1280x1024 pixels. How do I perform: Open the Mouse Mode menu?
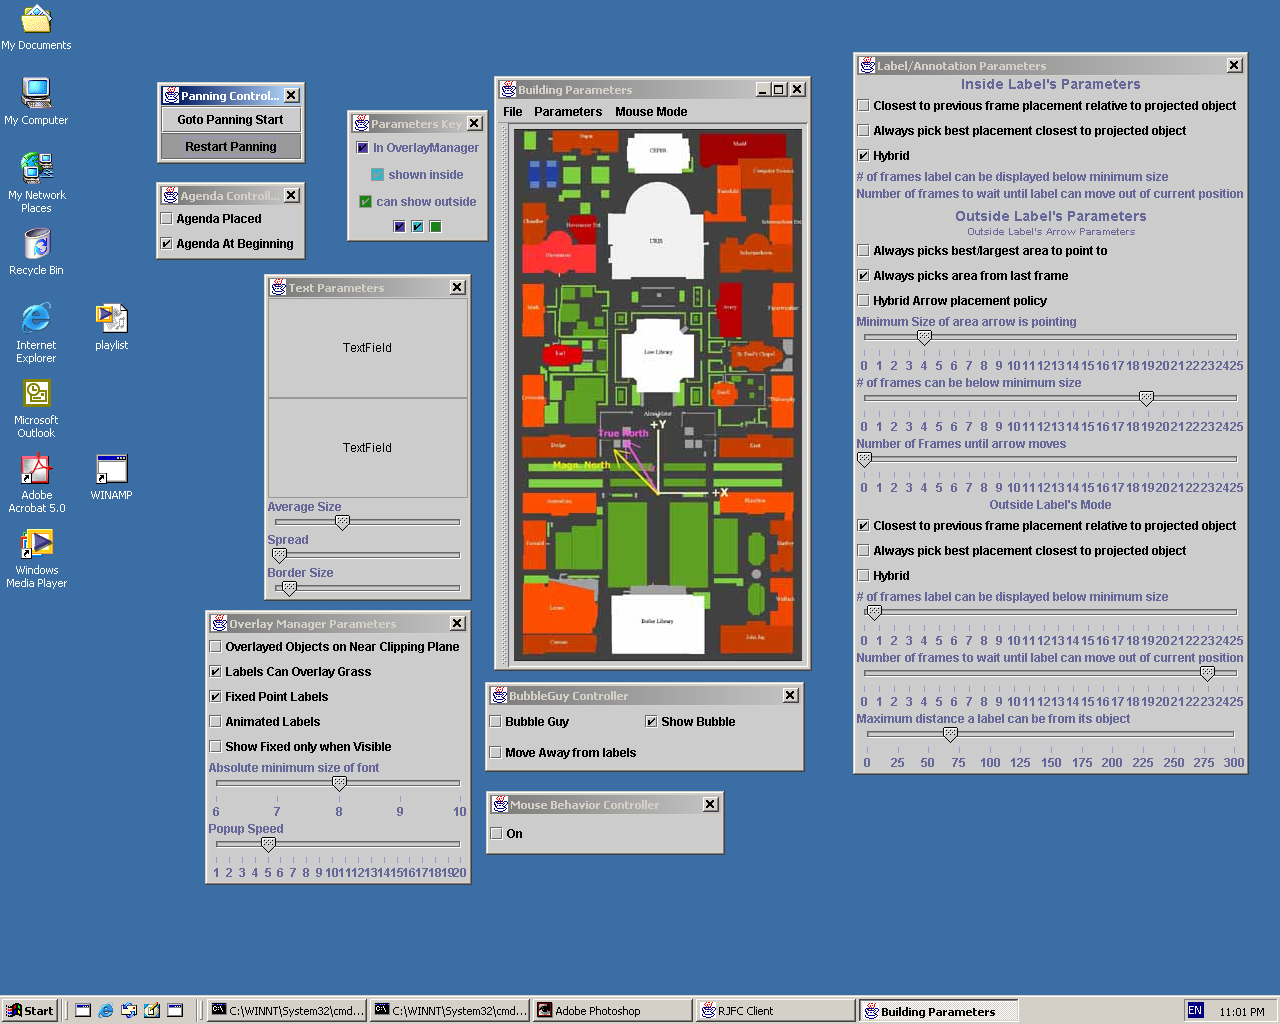[651, 111]
